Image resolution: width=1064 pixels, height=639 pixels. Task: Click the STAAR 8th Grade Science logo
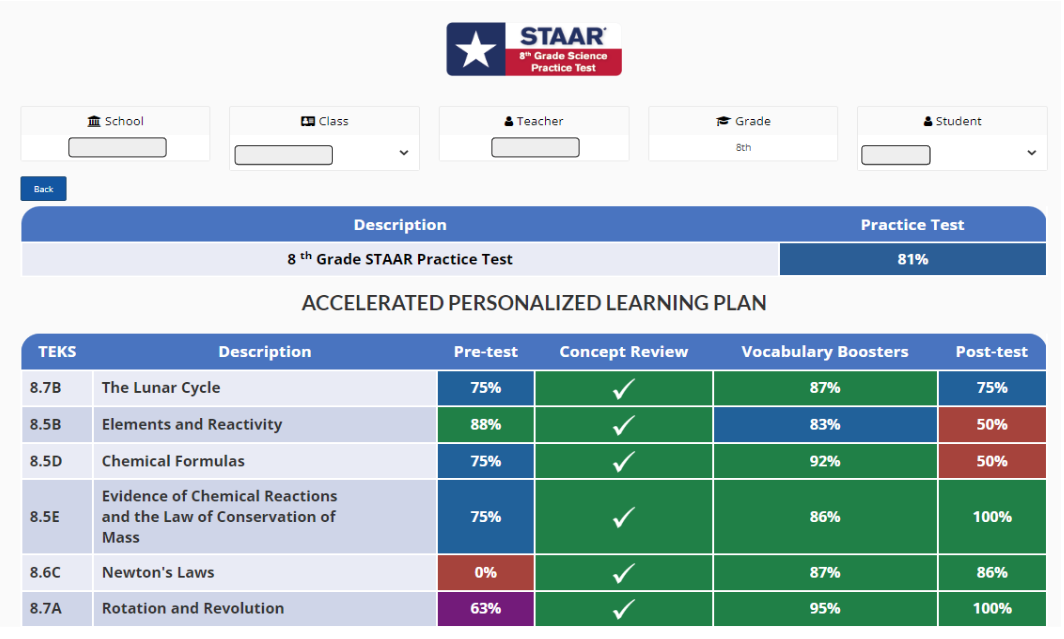tap(533, 49)
